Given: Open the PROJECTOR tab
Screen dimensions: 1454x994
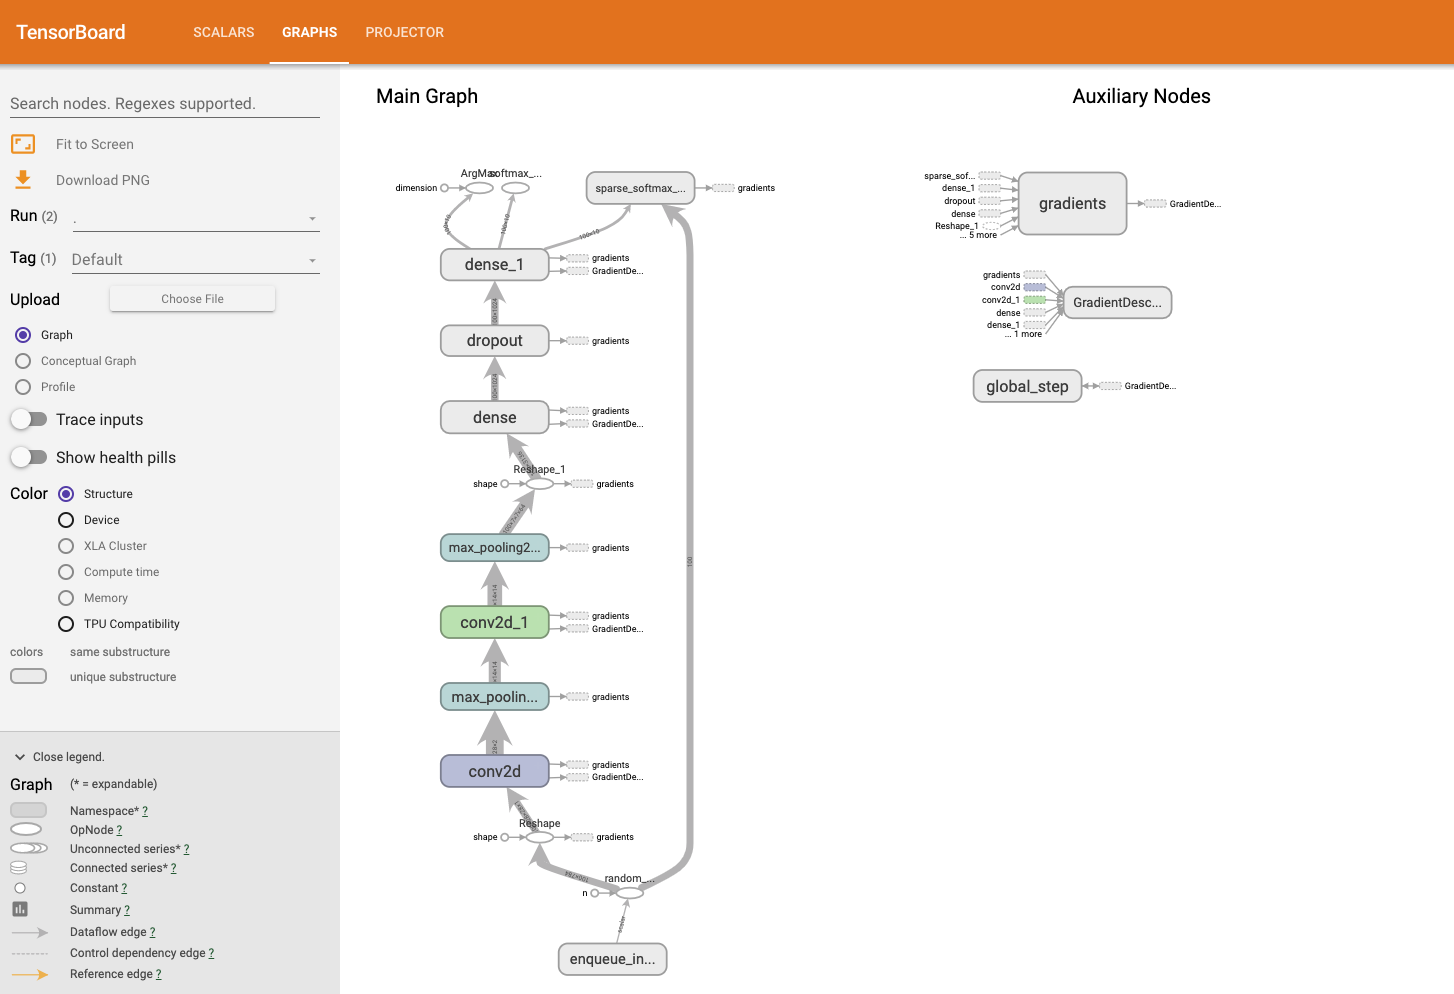Looking at the screenshot, I should point(404,32).
